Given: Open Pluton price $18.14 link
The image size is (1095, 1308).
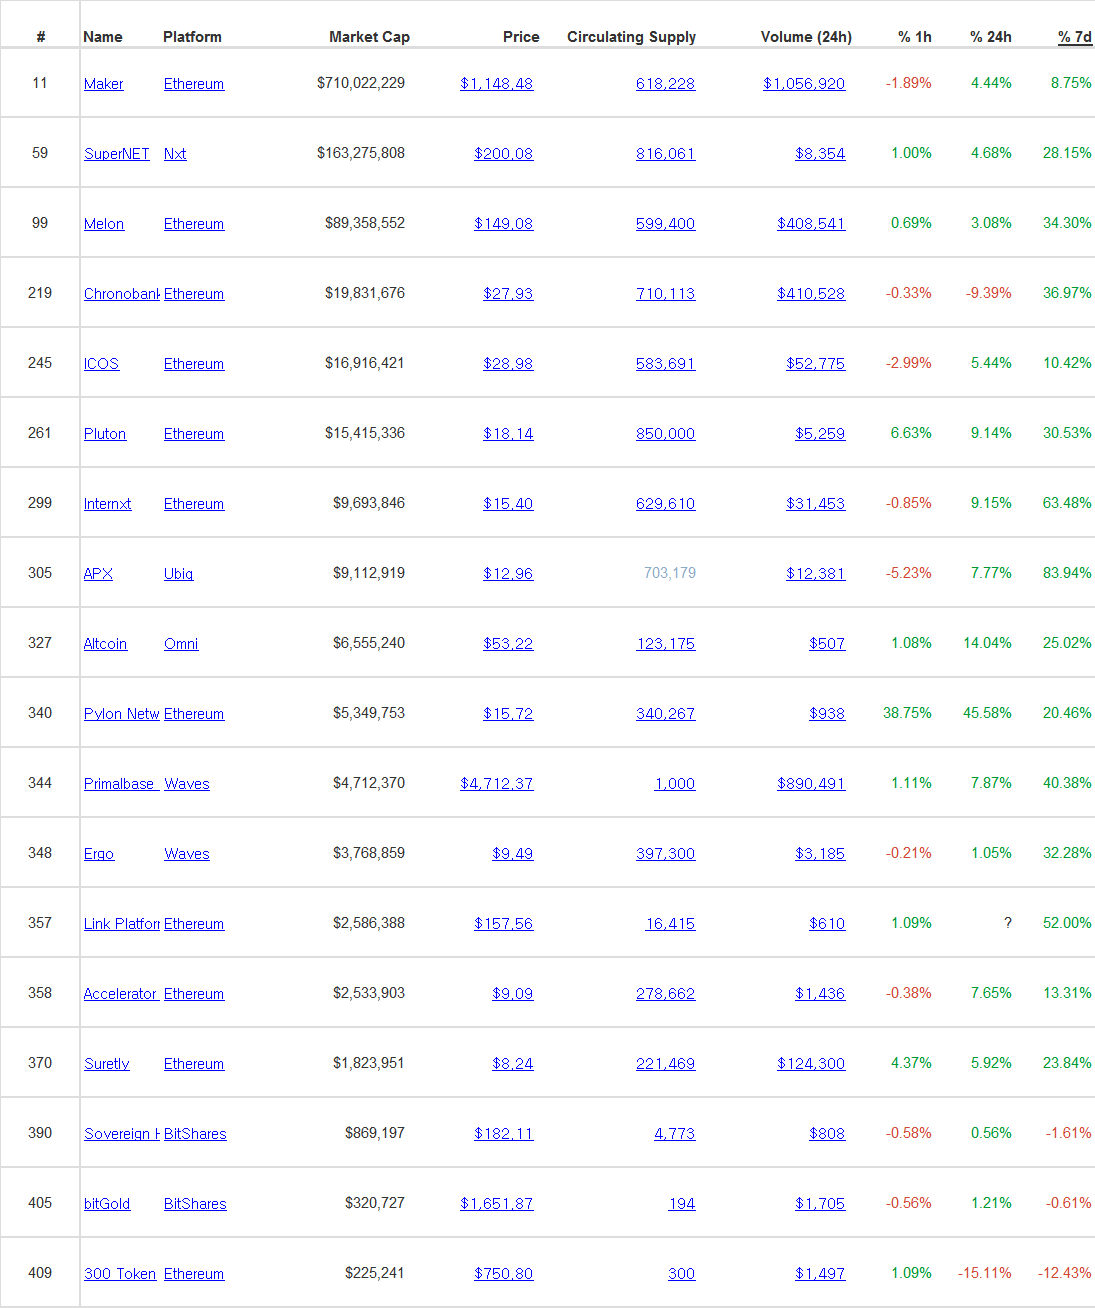Looking at the screenshot, I should pos(508,434).
